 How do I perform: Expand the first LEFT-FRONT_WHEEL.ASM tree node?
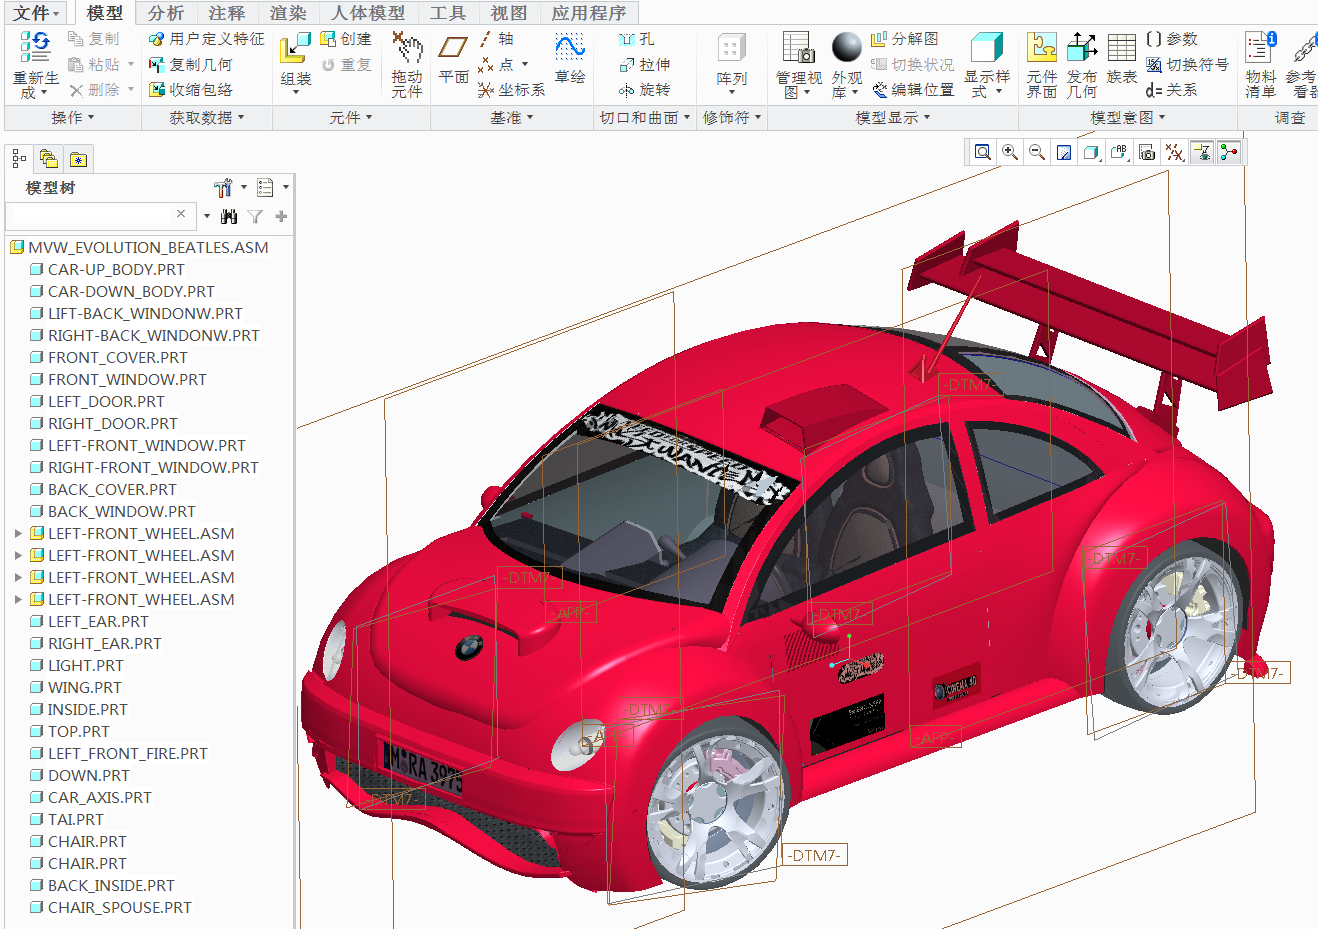pyautogui.click(x=18, y=533)
